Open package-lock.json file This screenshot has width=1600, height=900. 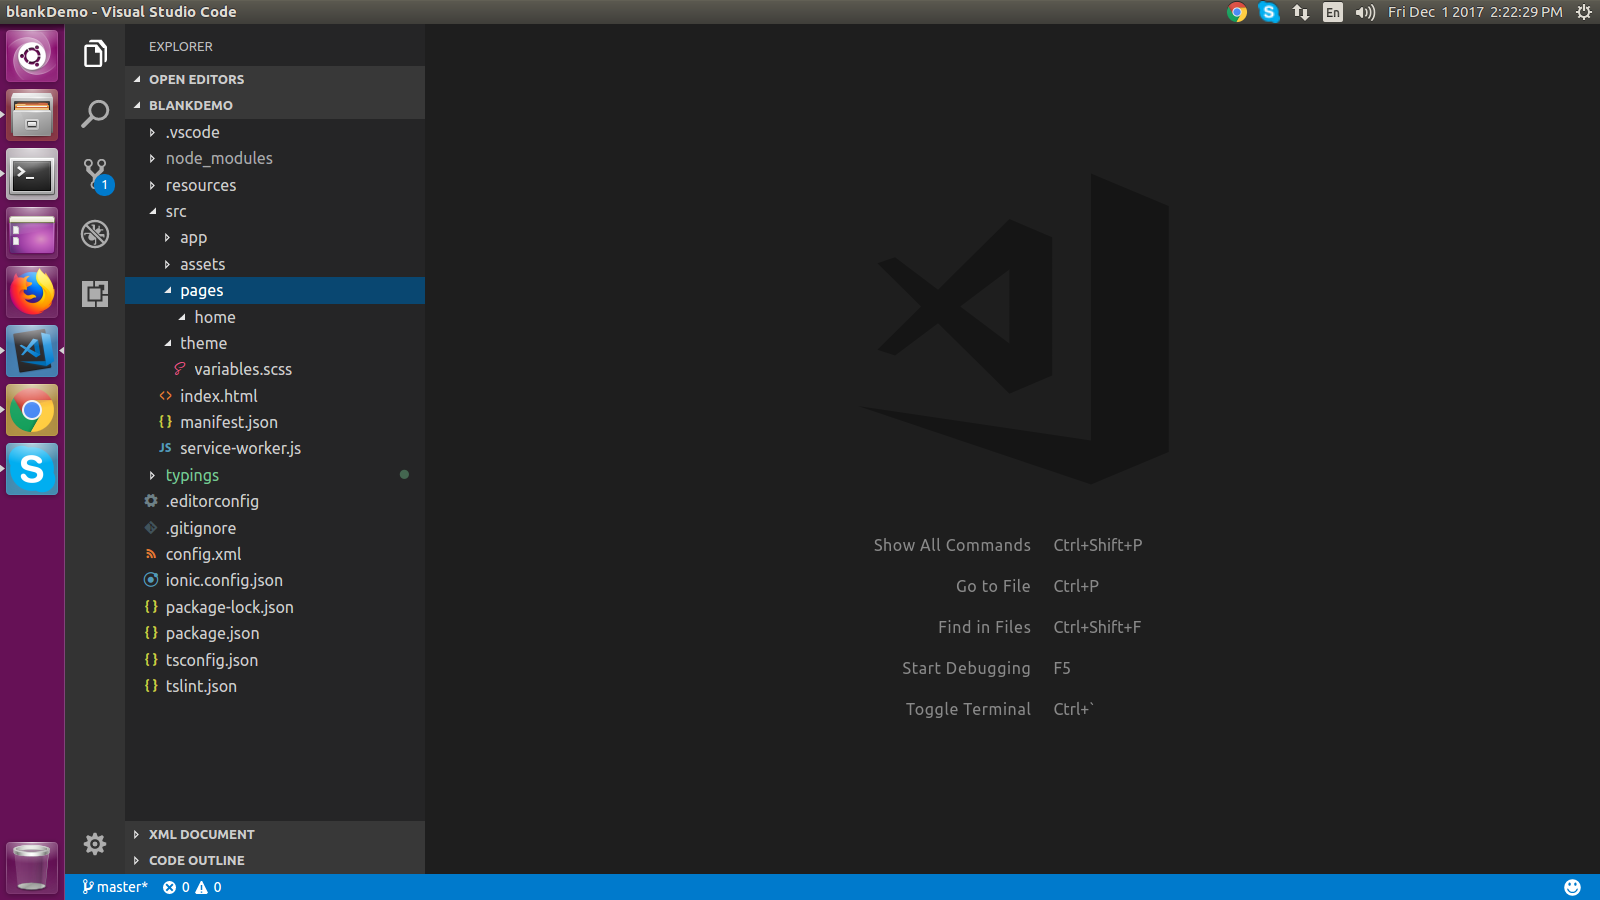point(275,607)
